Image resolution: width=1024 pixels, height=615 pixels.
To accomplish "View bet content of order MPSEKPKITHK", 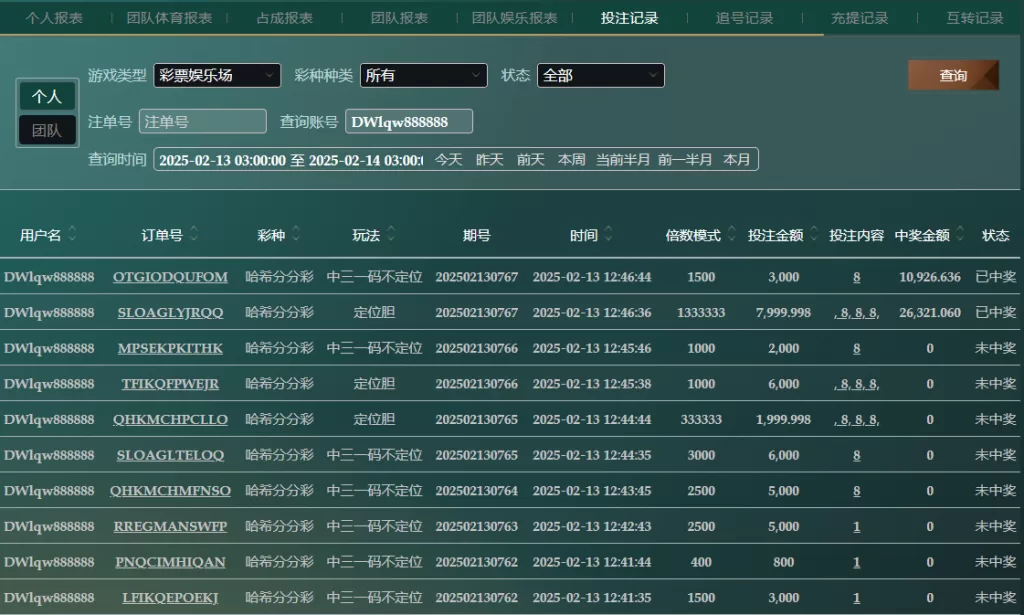I will pyautogui.click(x=856, y=348).
